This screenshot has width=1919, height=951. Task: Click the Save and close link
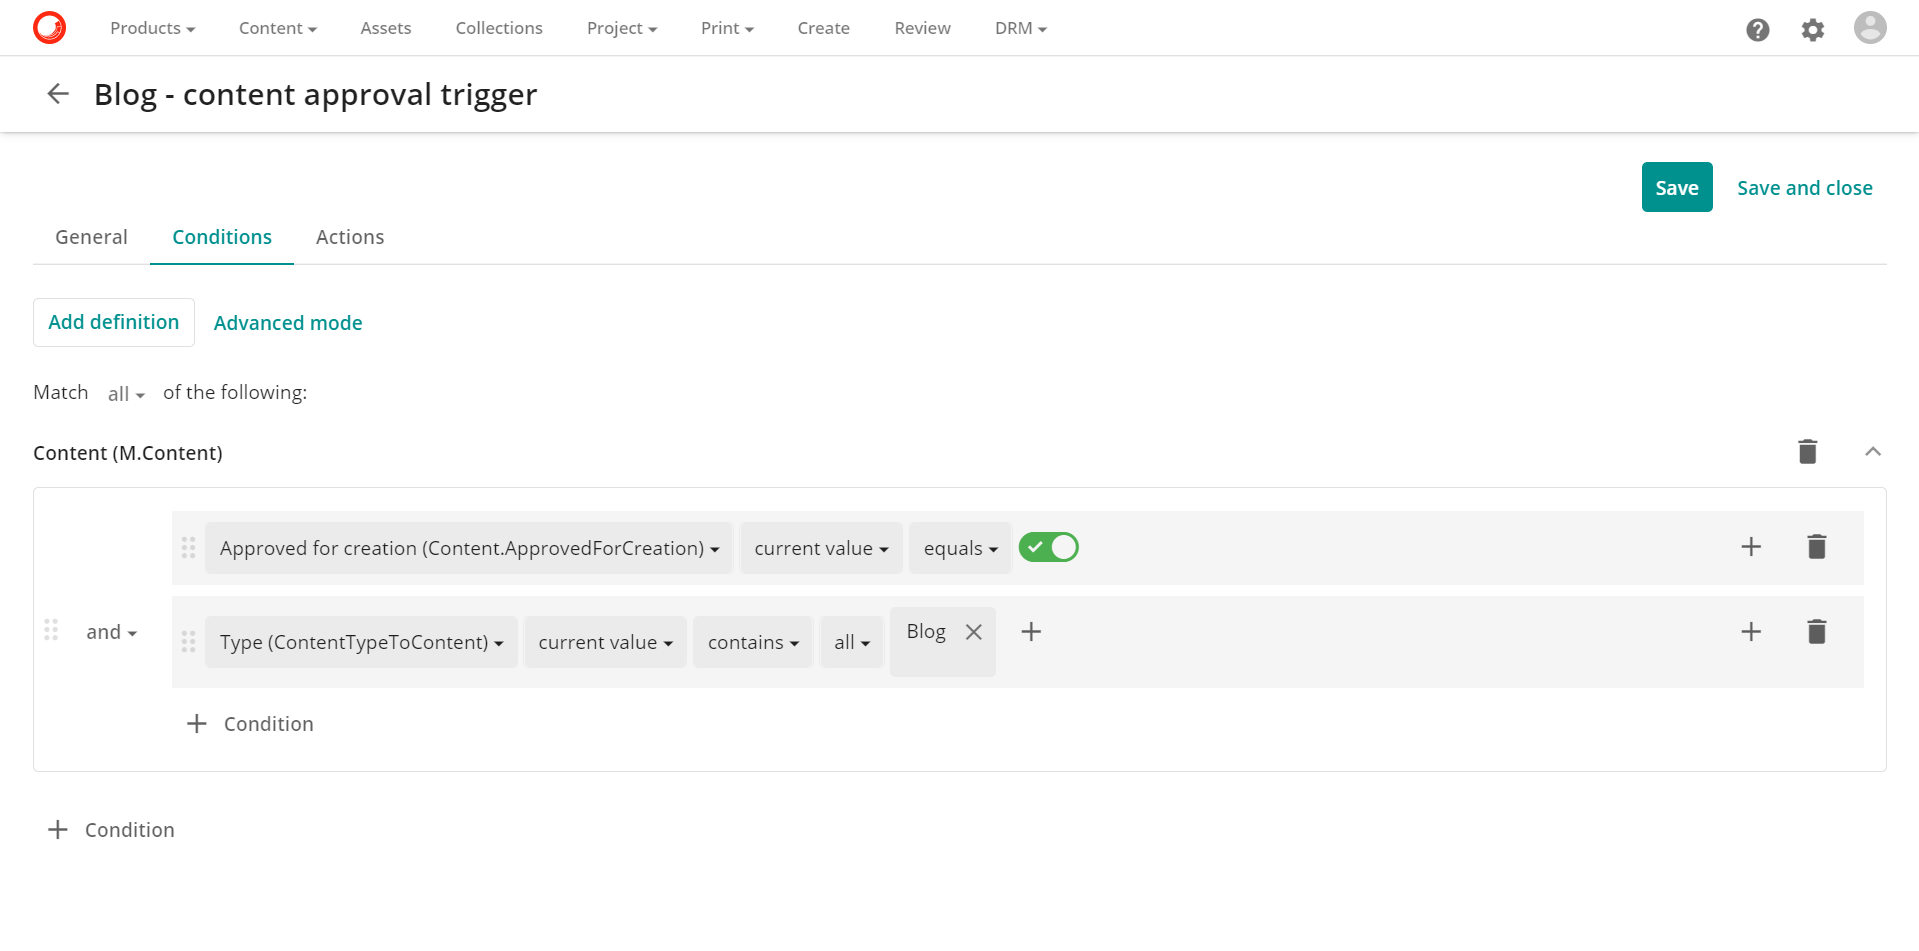pos(1804,187)
